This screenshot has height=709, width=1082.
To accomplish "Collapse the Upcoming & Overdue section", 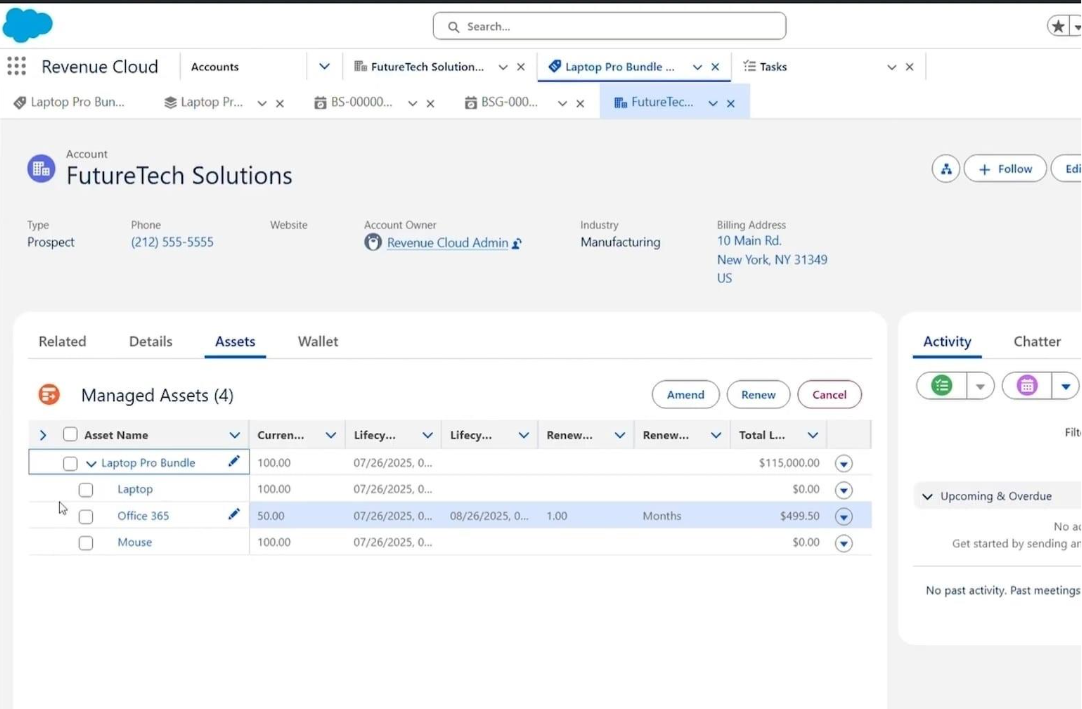I will [x=927, y=497].
